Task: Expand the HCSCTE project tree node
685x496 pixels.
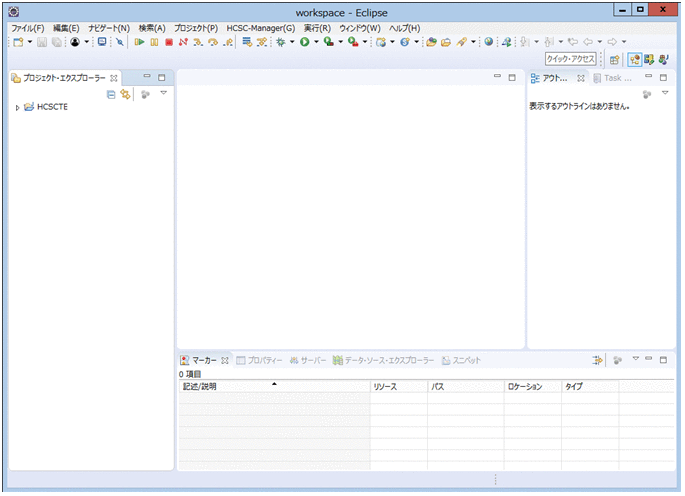Action: point(18,107)
